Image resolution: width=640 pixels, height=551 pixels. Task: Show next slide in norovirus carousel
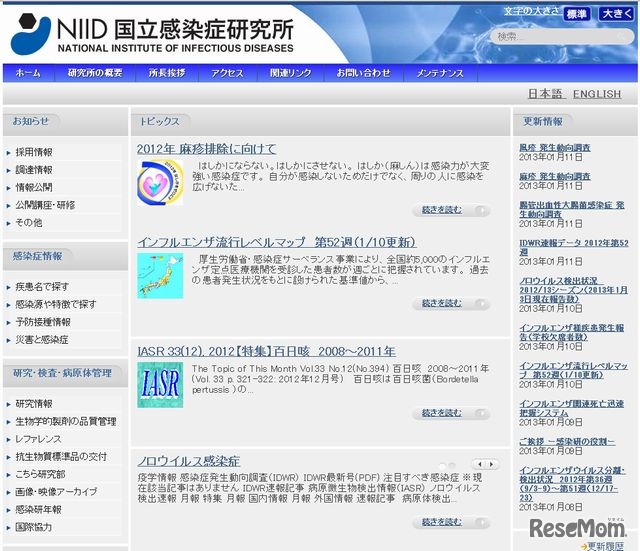(x=491, y=464)
